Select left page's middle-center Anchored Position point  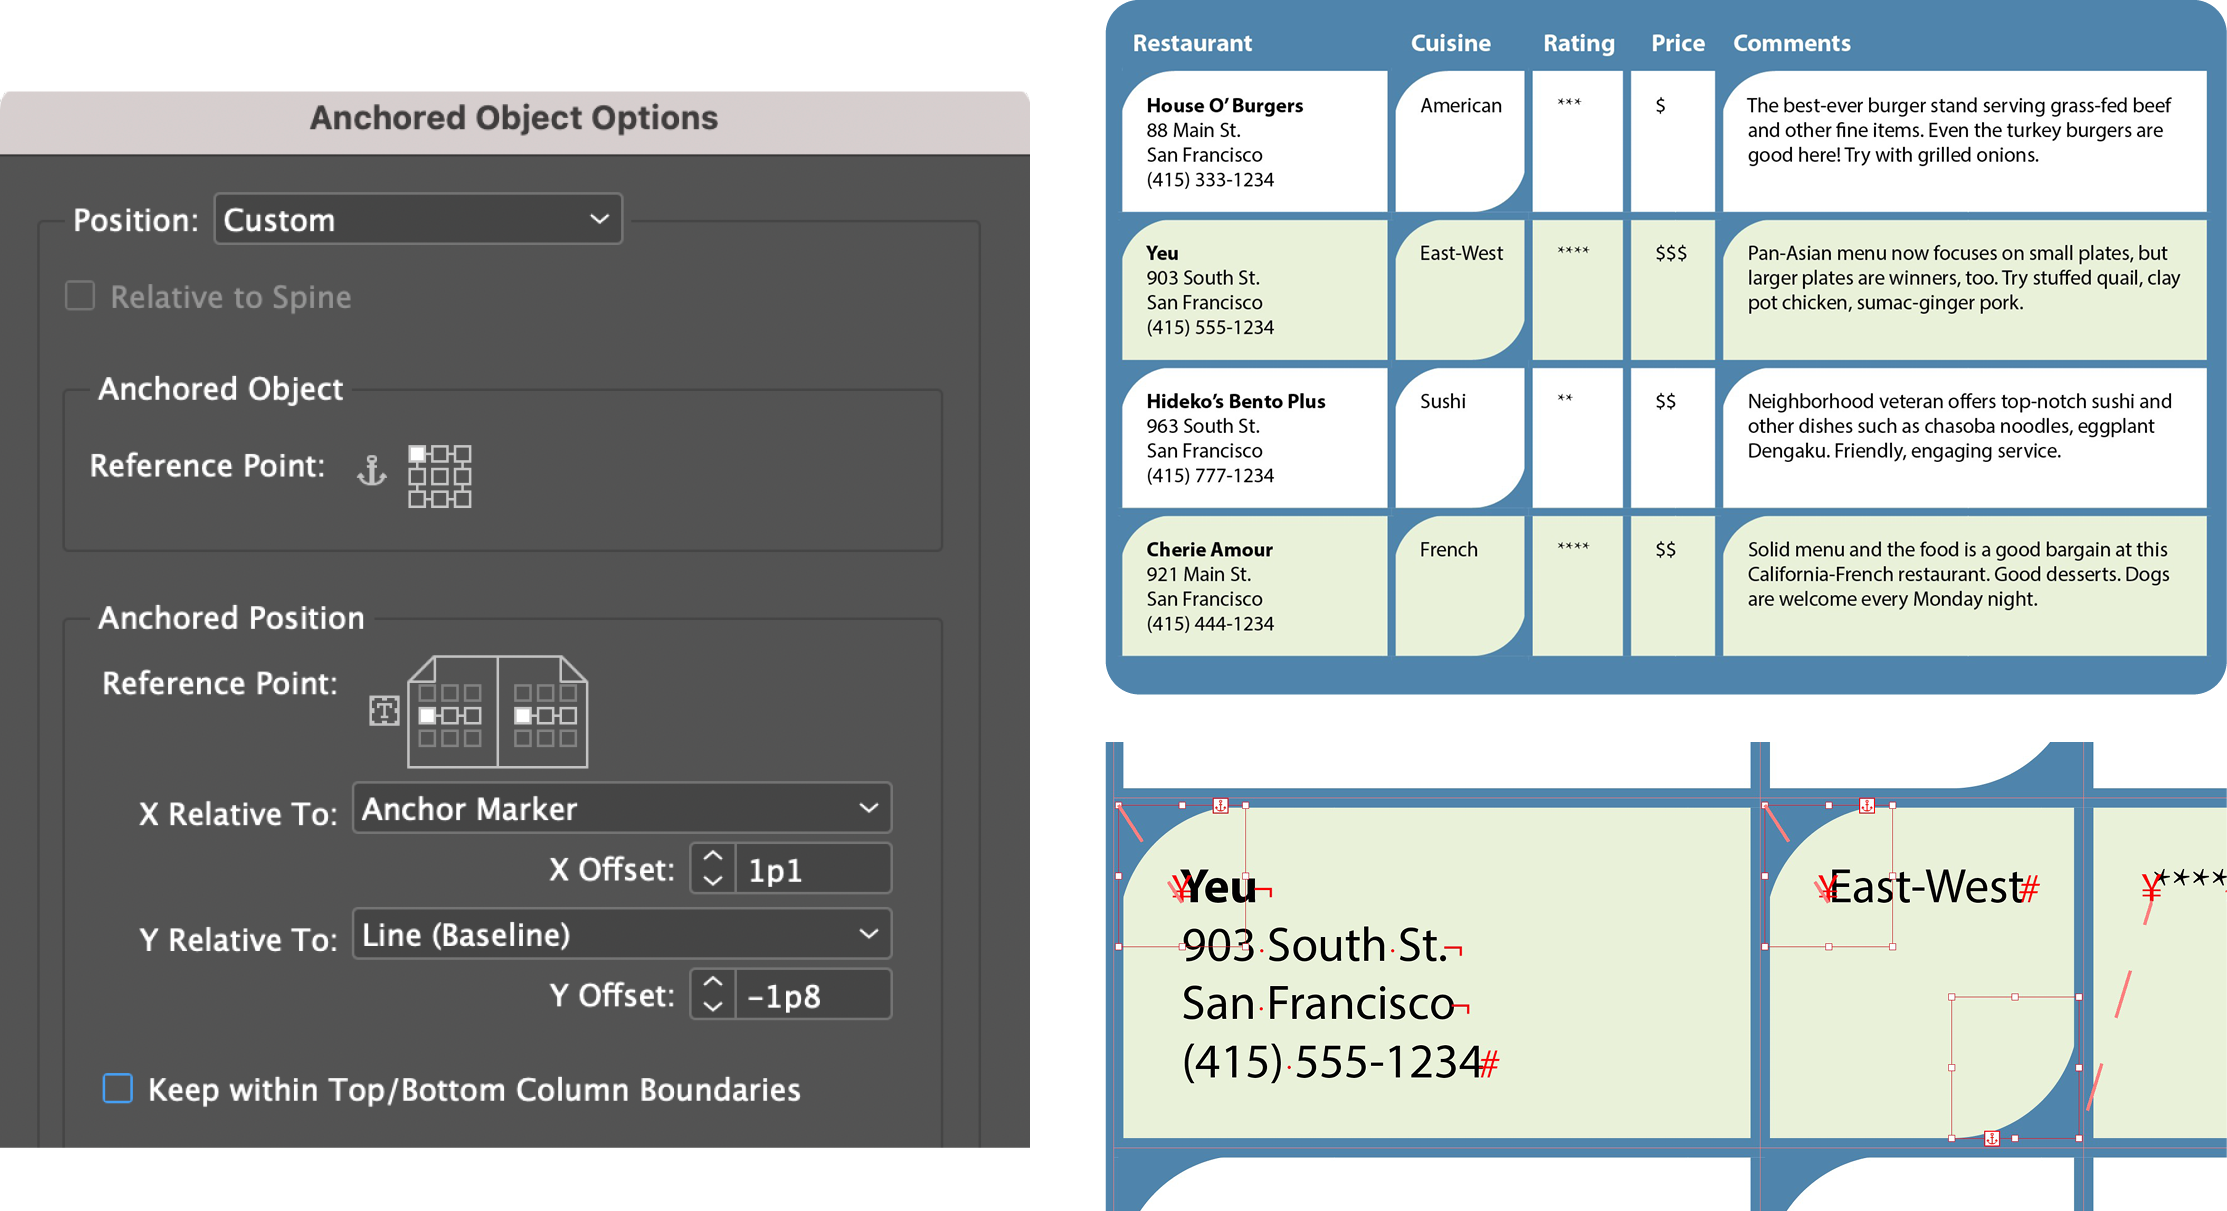tap(450, 716)
